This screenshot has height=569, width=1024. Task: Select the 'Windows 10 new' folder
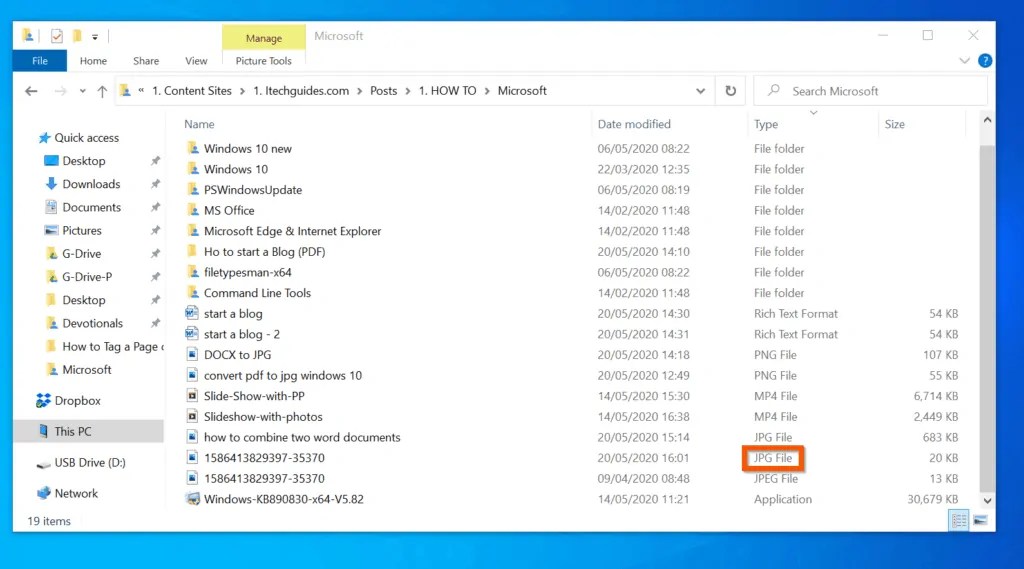click(248, 148)
